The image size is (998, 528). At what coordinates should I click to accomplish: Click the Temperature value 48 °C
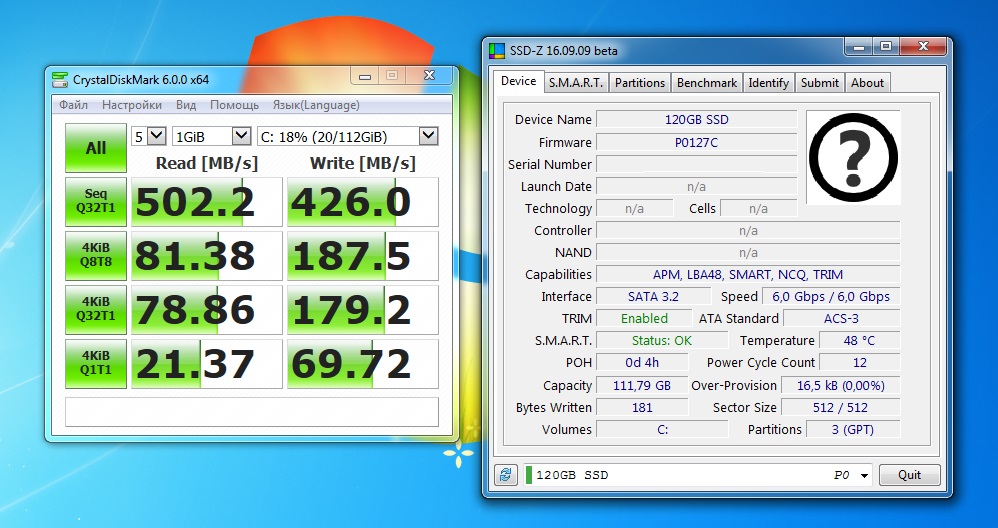click(859, 340)
